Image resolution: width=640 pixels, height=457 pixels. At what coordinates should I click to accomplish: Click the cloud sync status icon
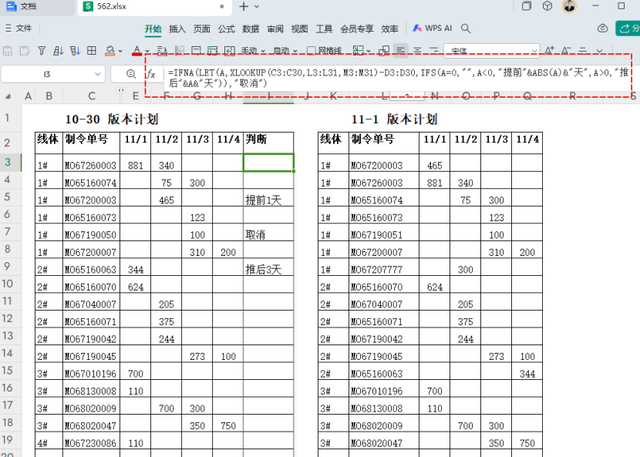click(602, 28)
